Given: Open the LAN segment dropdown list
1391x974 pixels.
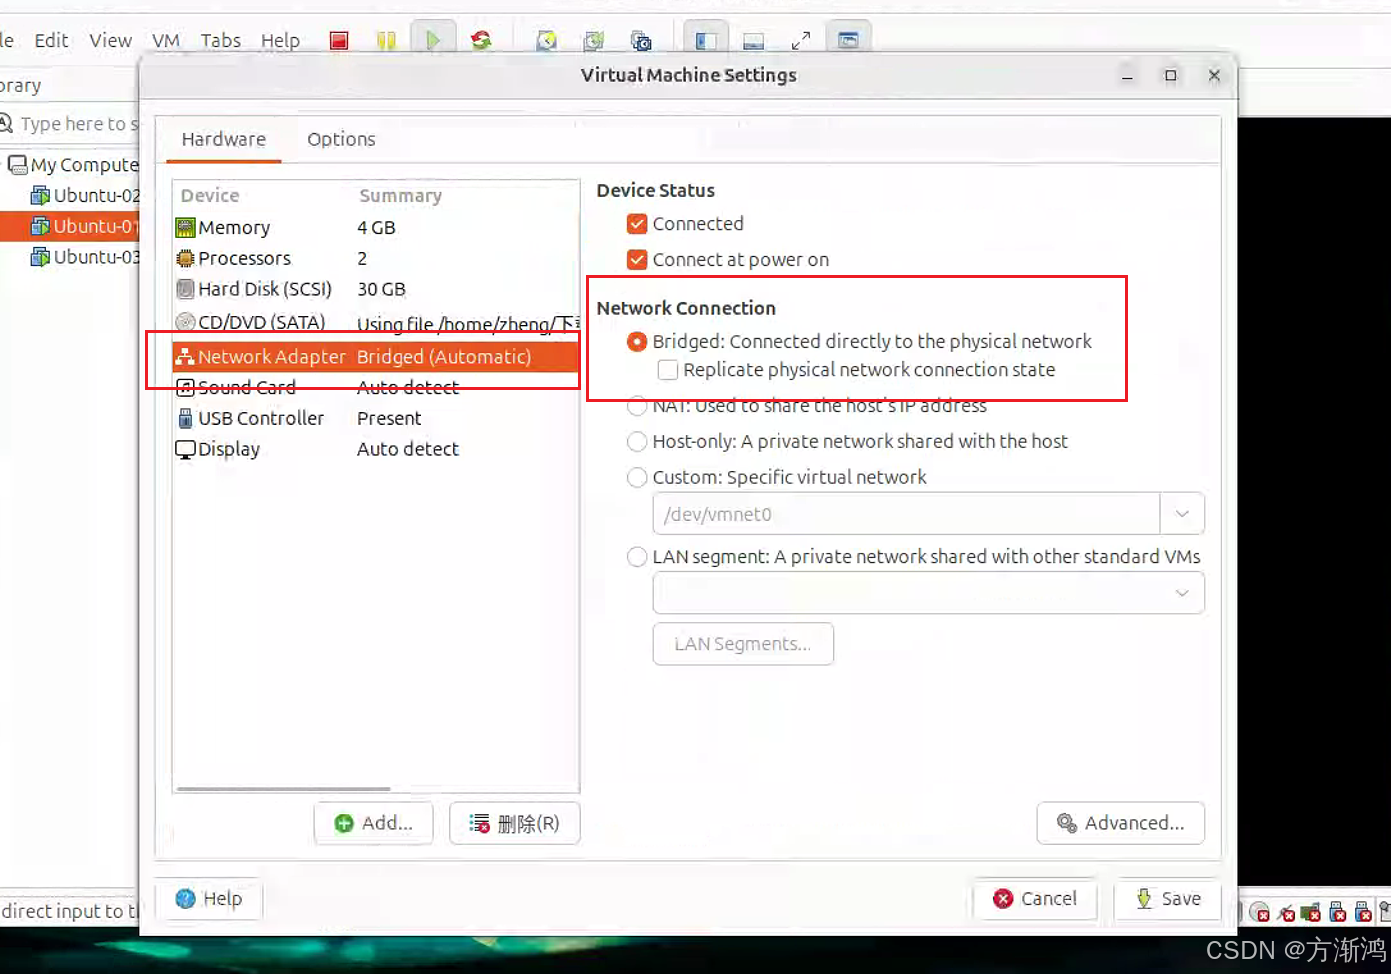Looking at the screenshot, I should tap(928, 593).
